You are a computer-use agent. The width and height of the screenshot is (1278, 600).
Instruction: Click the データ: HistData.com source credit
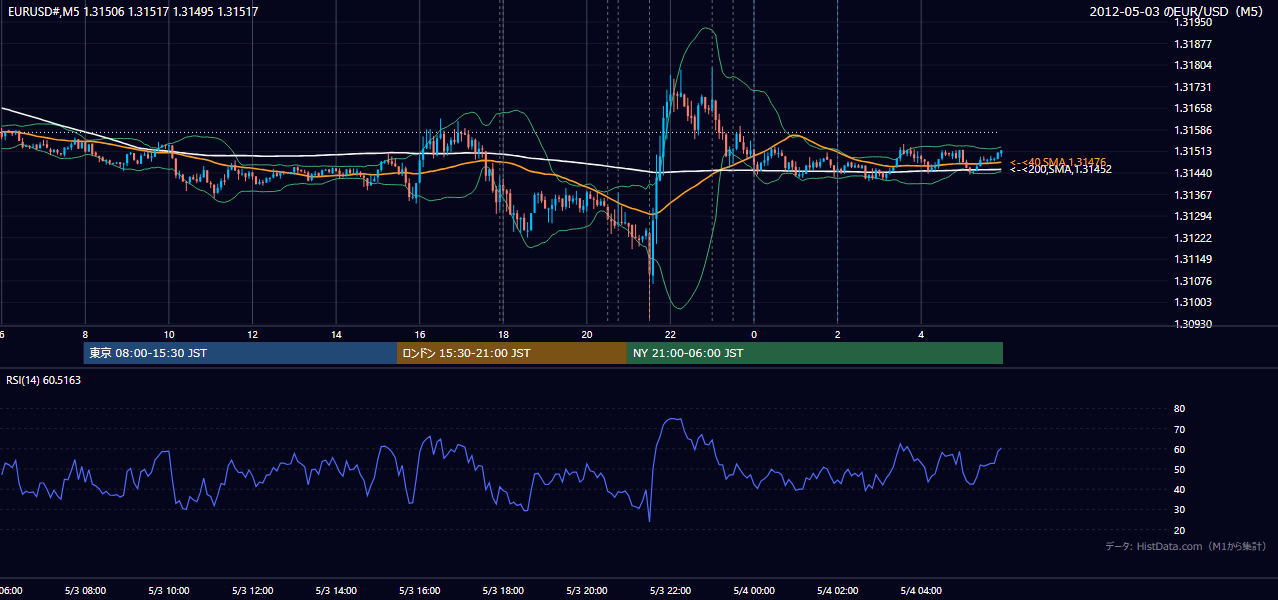tap(1186, 546)
